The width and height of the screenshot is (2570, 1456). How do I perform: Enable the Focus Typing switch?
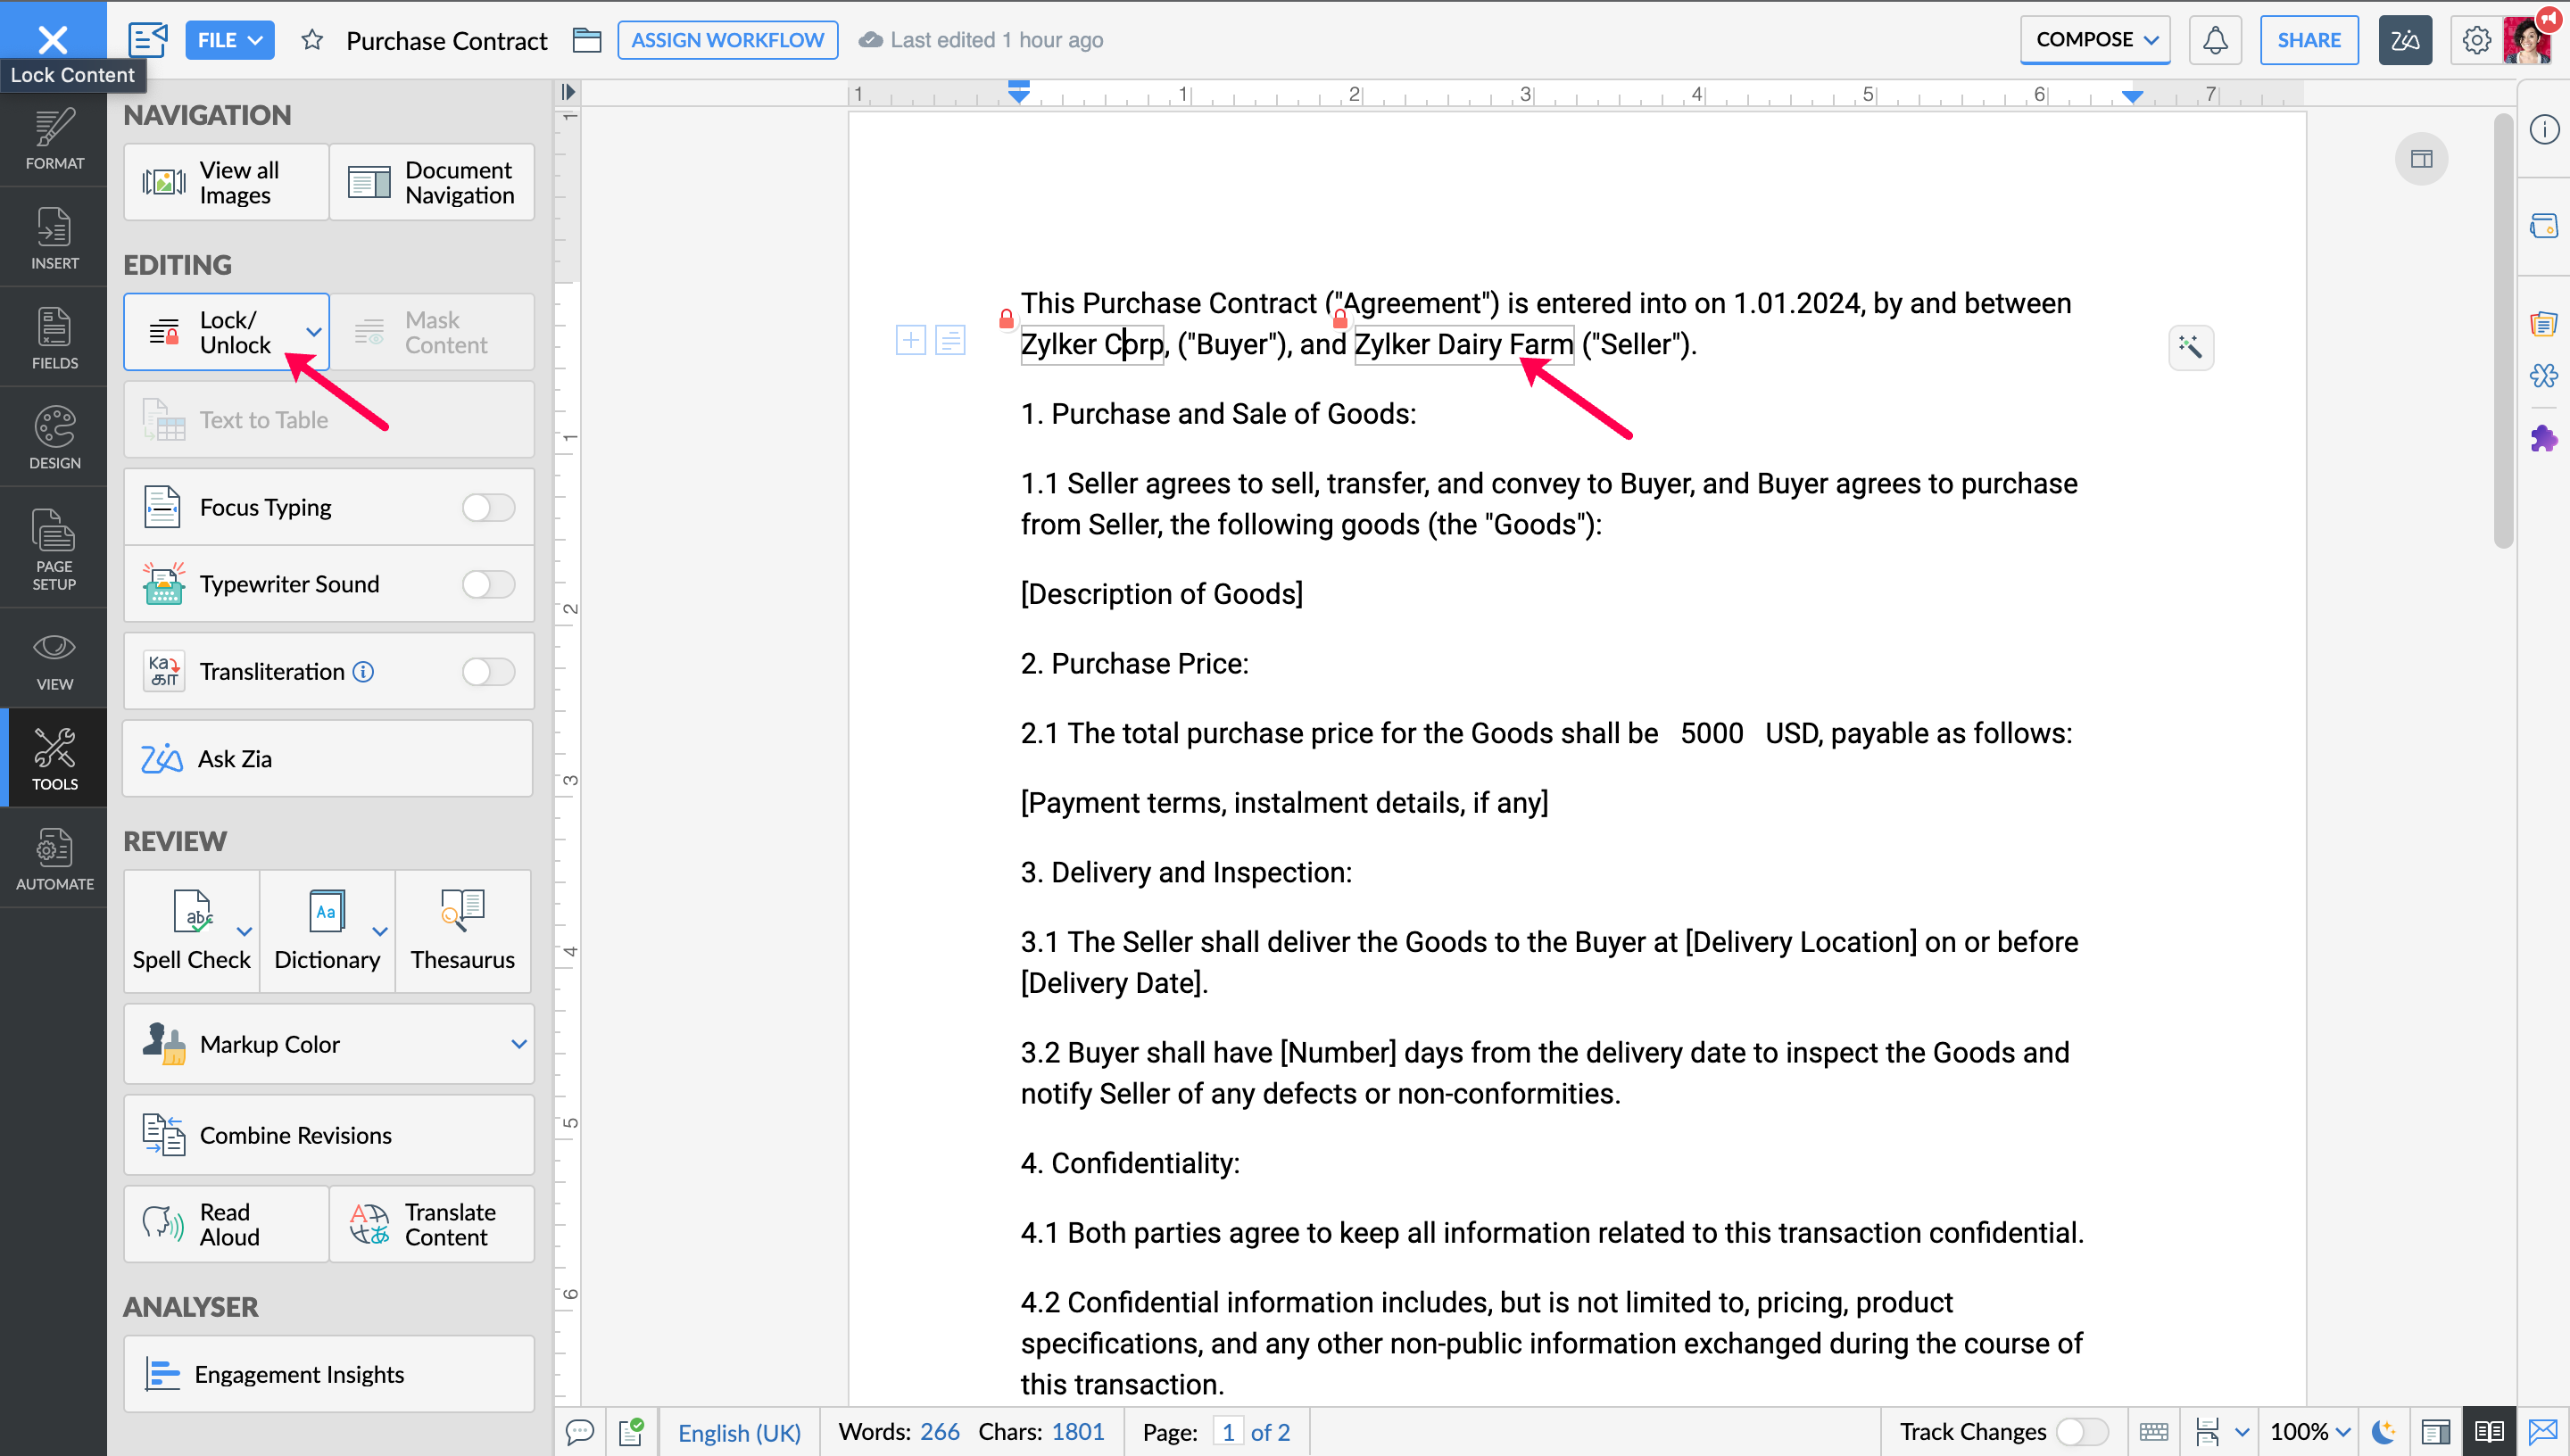point(488,508)
